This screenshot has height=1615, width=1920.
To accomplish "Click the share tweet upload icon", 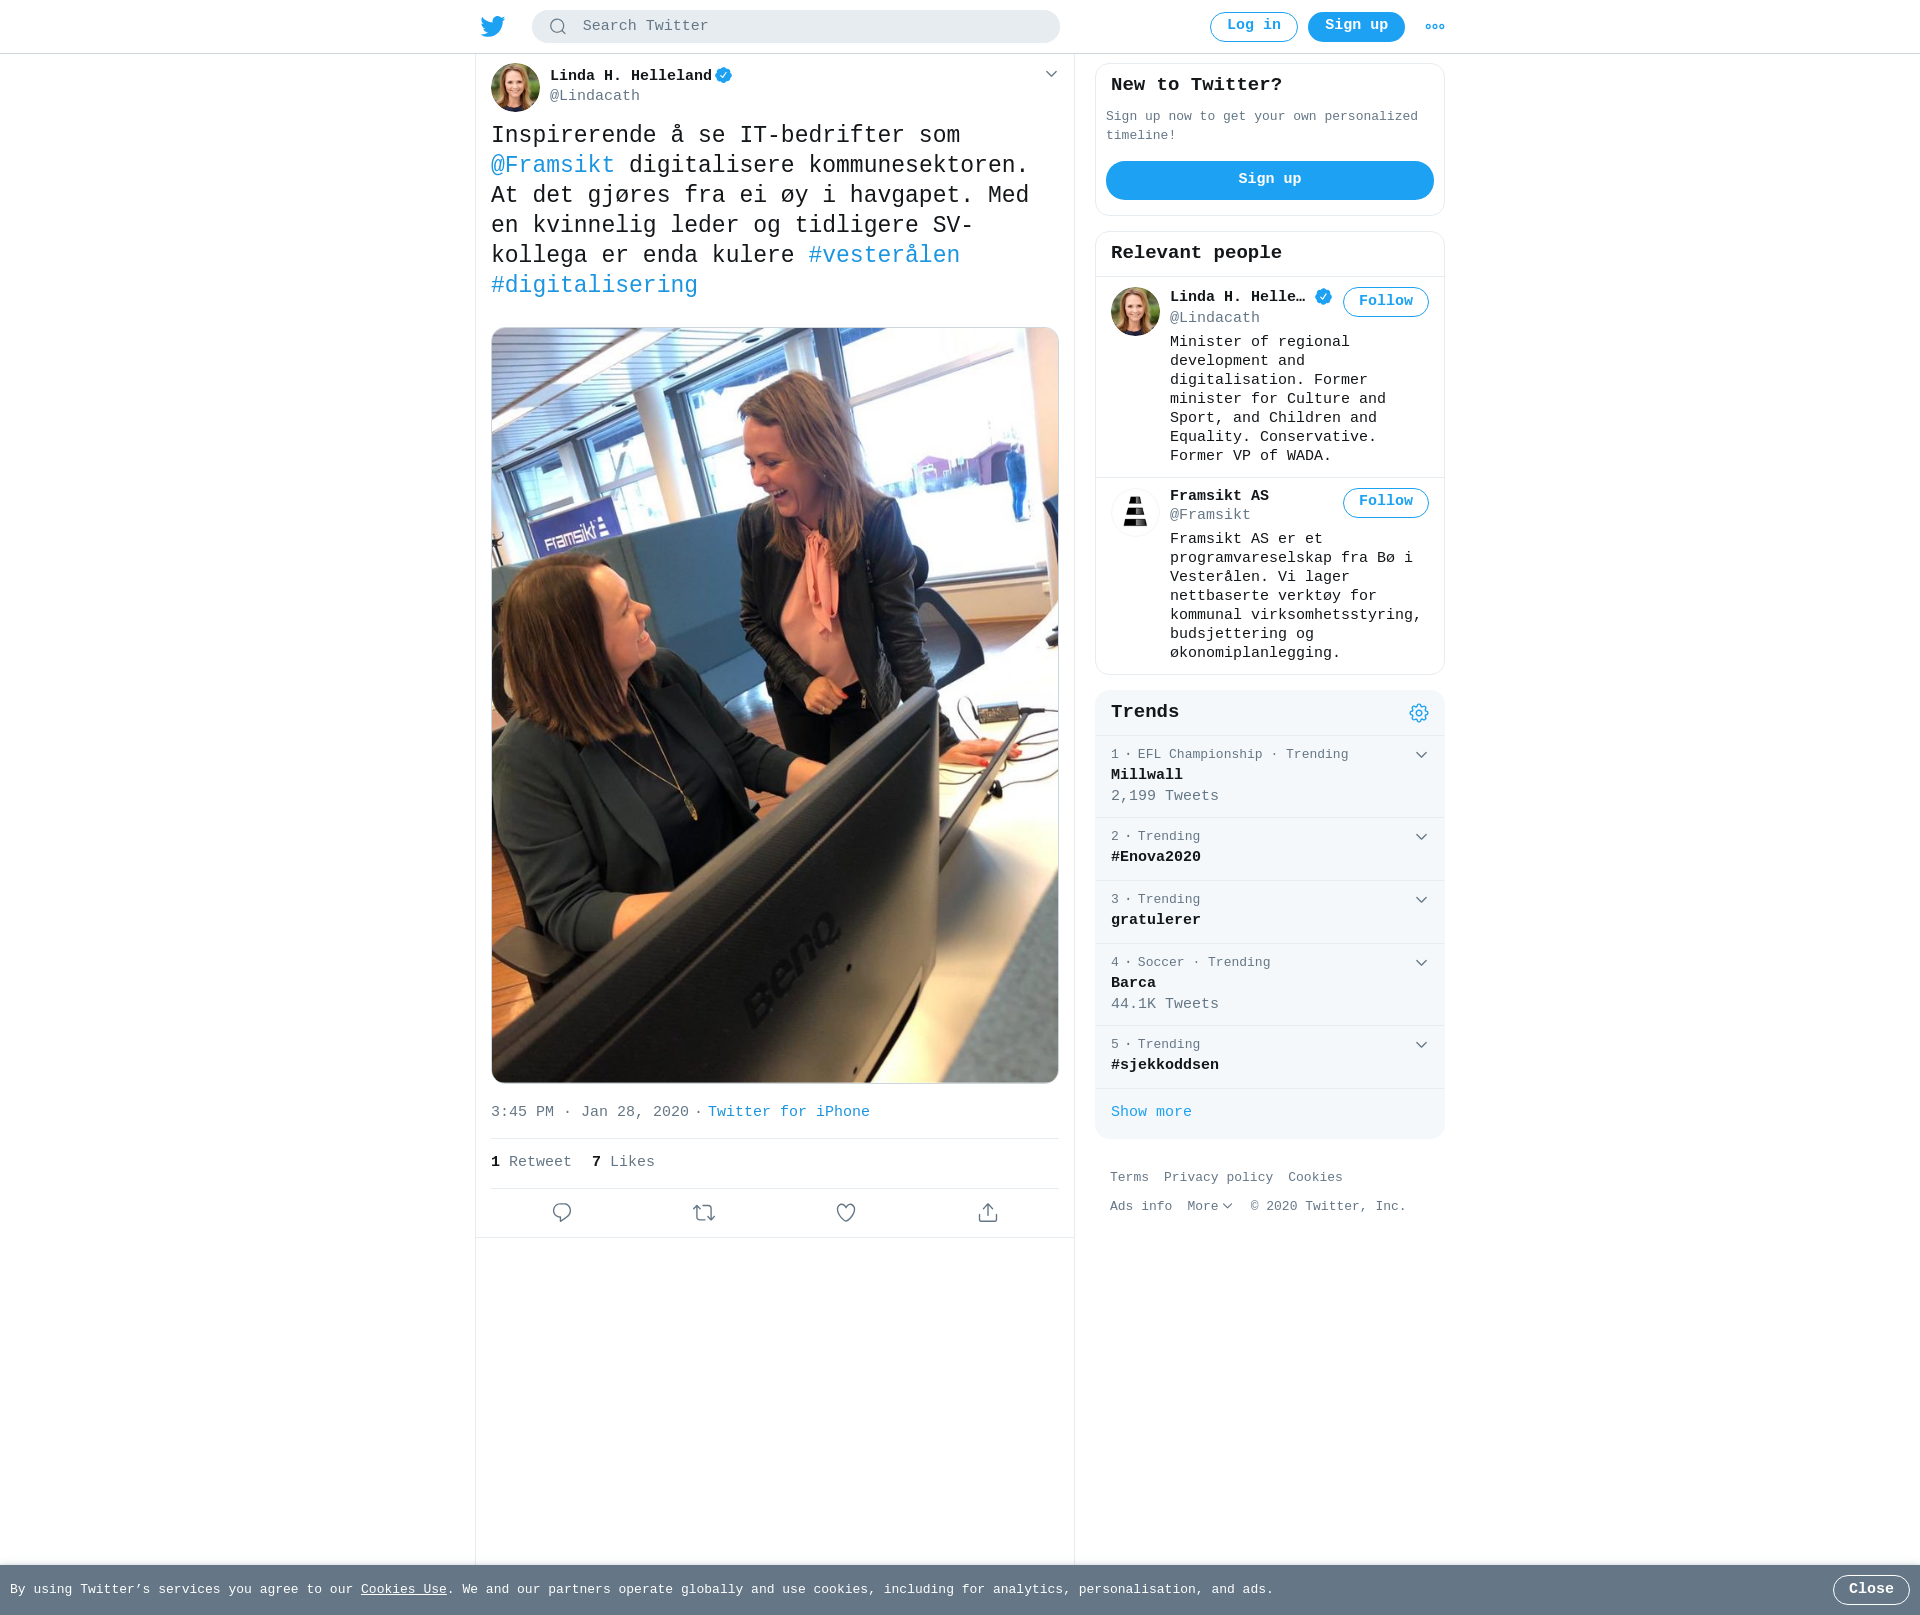I will (x=988, y=1212).
